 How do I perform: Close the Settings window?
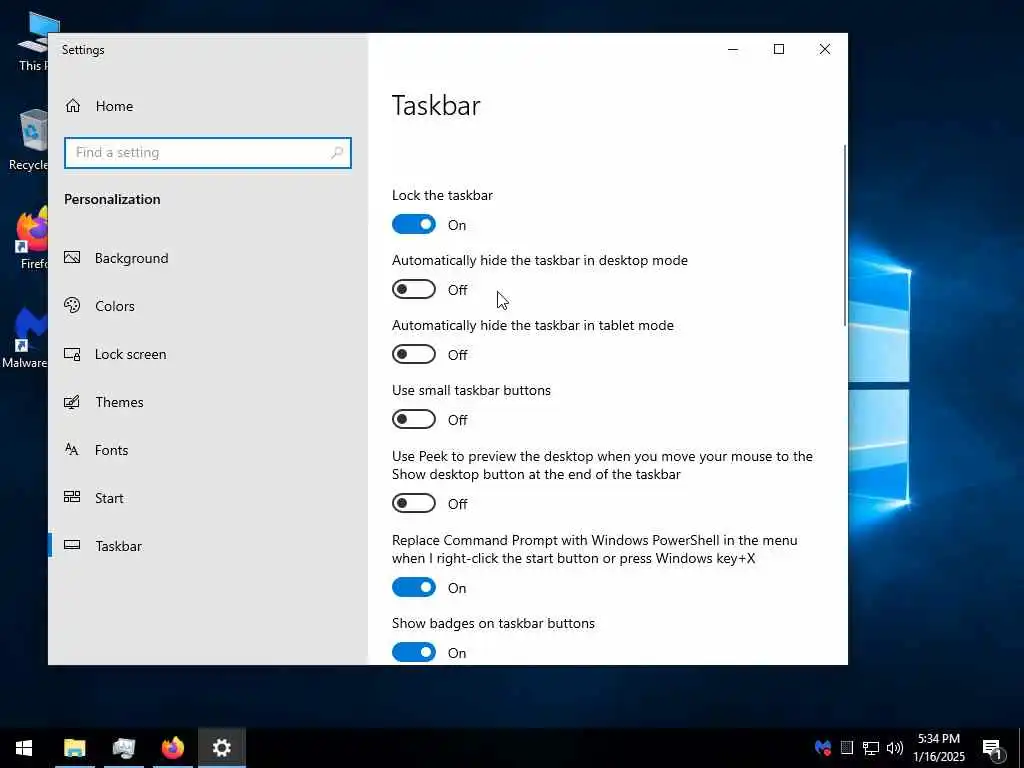pos(825,50)
